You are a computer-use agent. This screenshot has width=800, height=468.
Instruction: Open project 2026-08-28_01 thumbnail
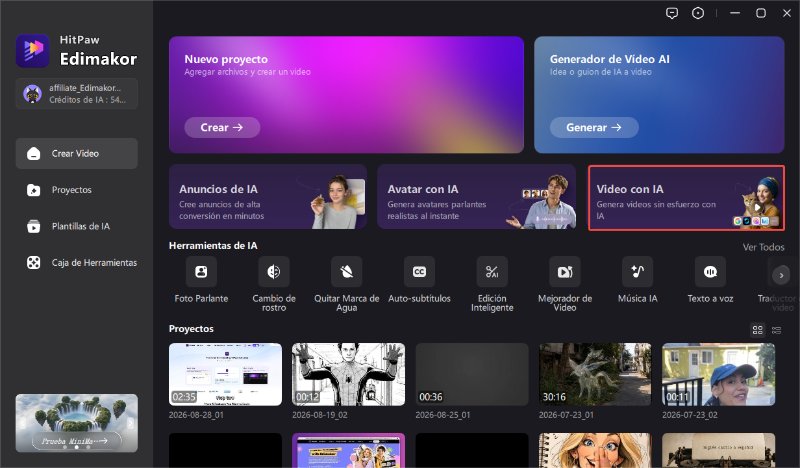tap(225, 375)
